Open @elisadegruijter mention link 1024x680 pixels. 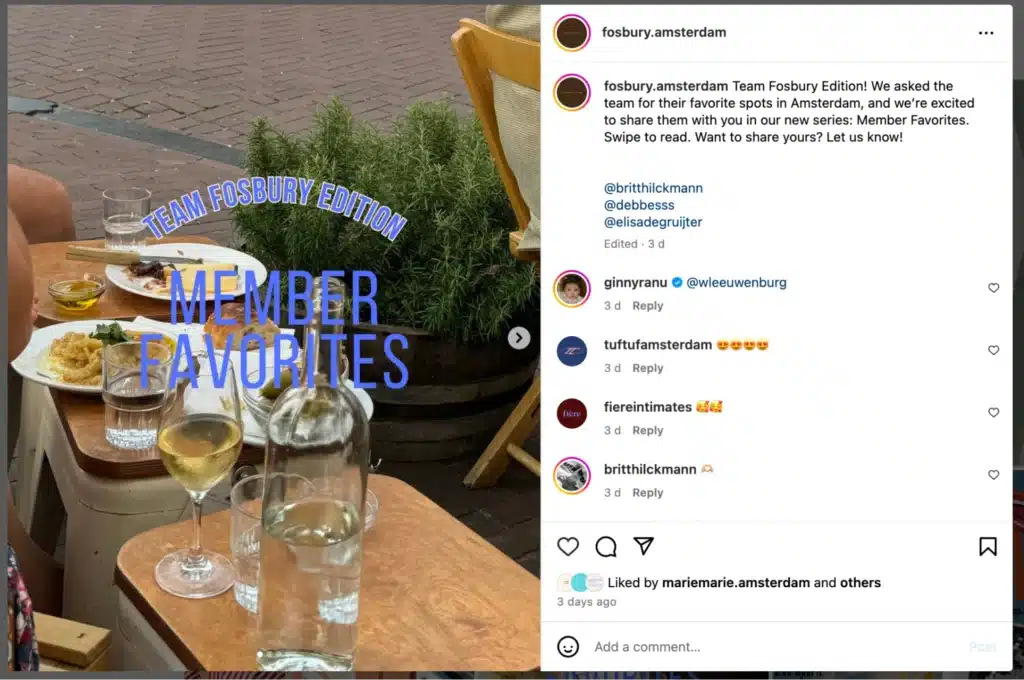point(652,222)
